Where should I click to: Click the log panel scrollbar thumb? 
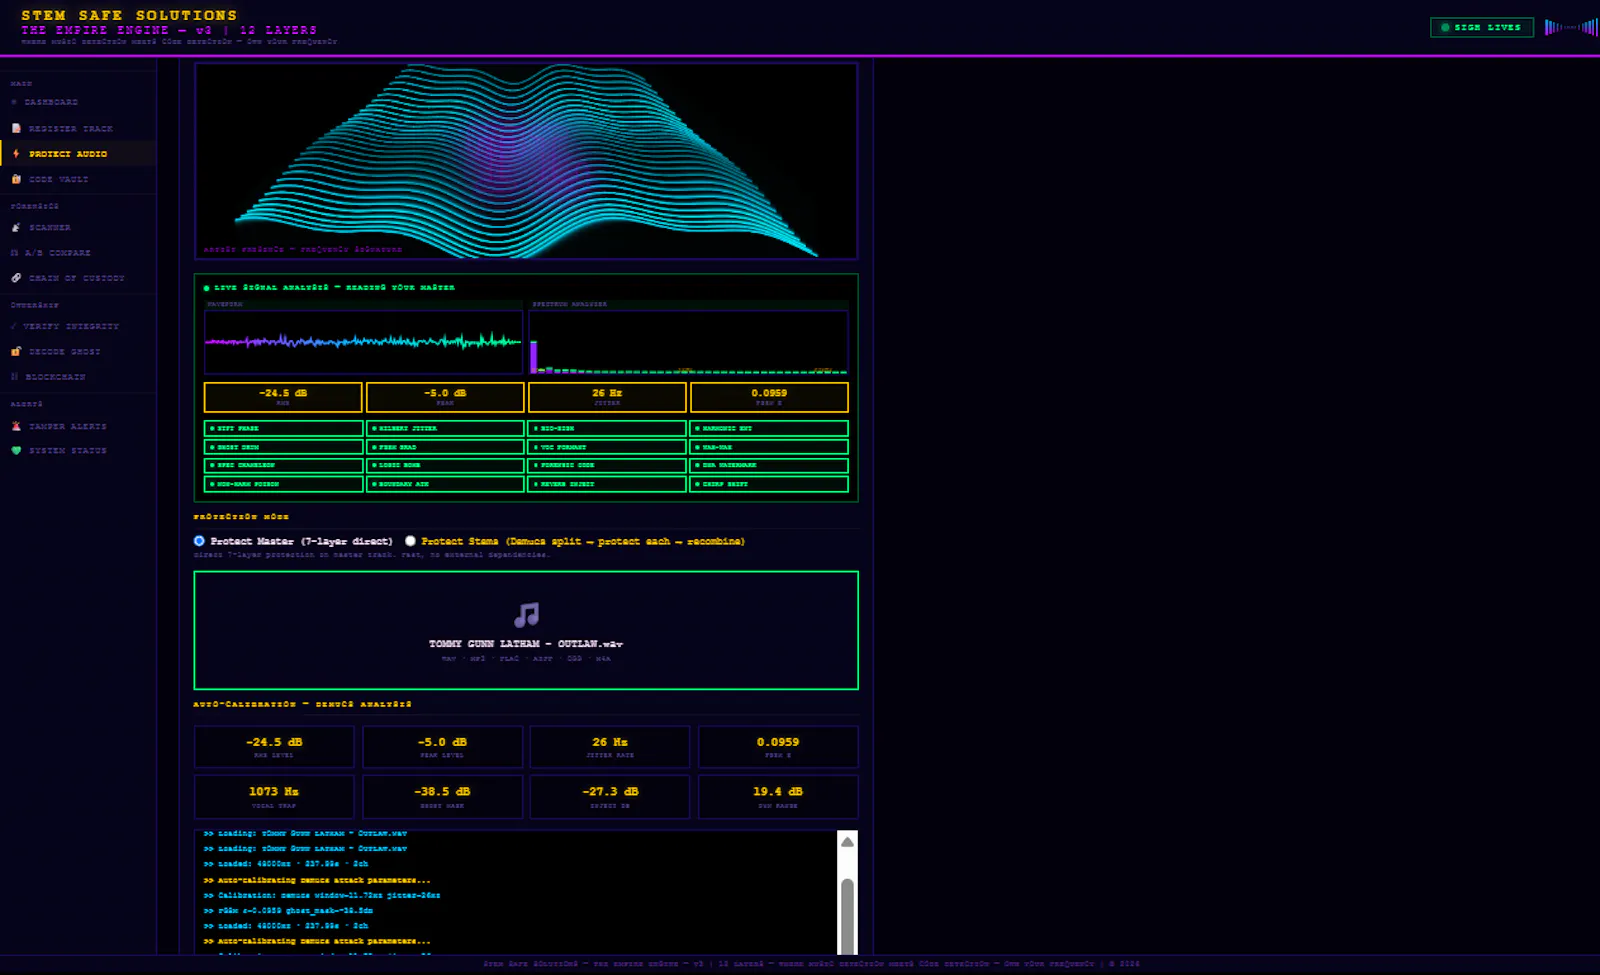click(x=847, y=915)
